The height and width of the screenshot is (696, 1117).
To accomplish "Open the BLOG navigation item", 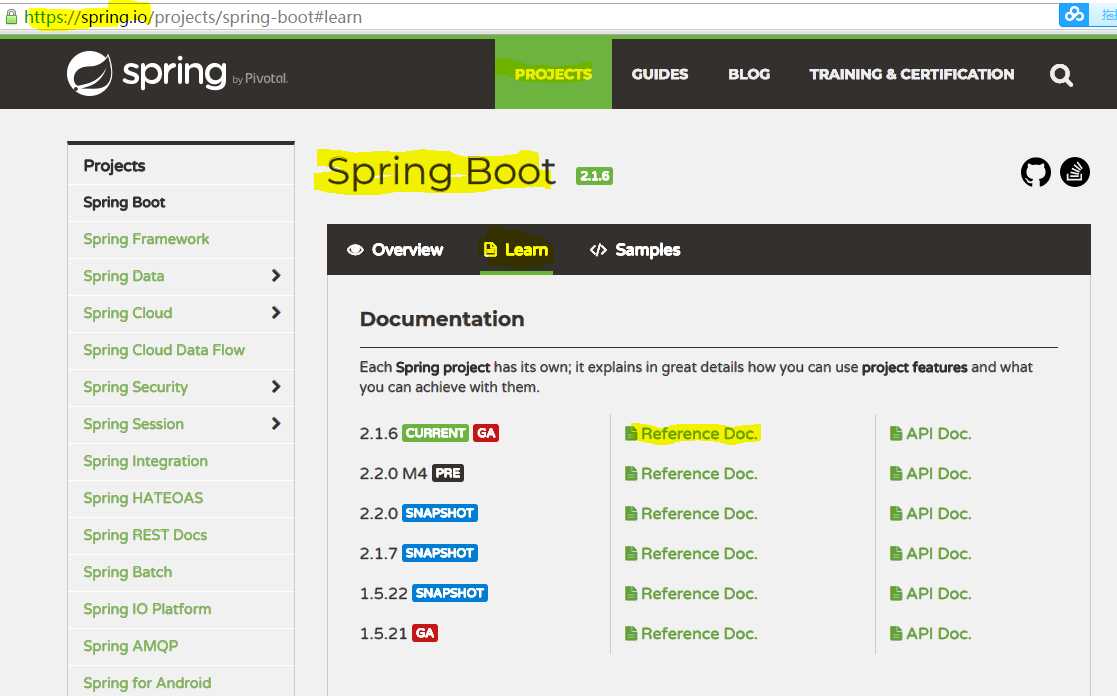I will pyautogui.click(x=749, y=74).
